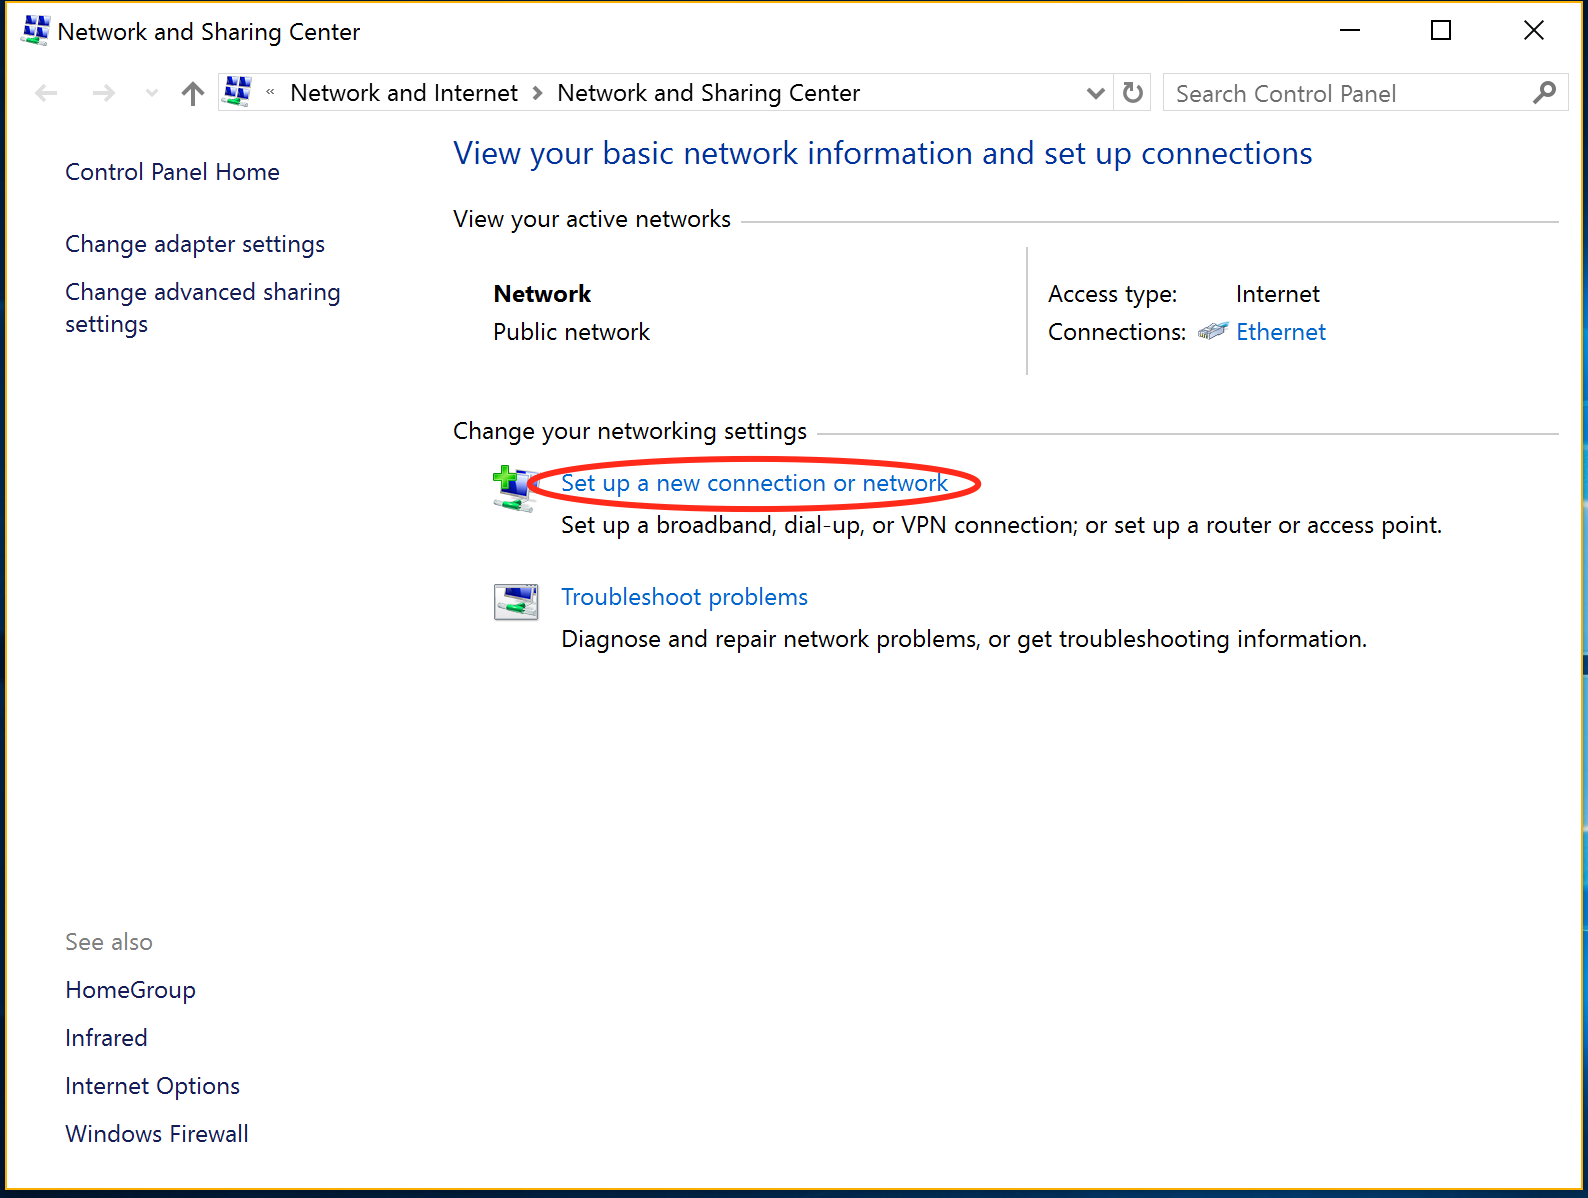The image size is (1588, 1198).
Task: Close the Network and Sharing Center window
Action: coord(1534,31)
